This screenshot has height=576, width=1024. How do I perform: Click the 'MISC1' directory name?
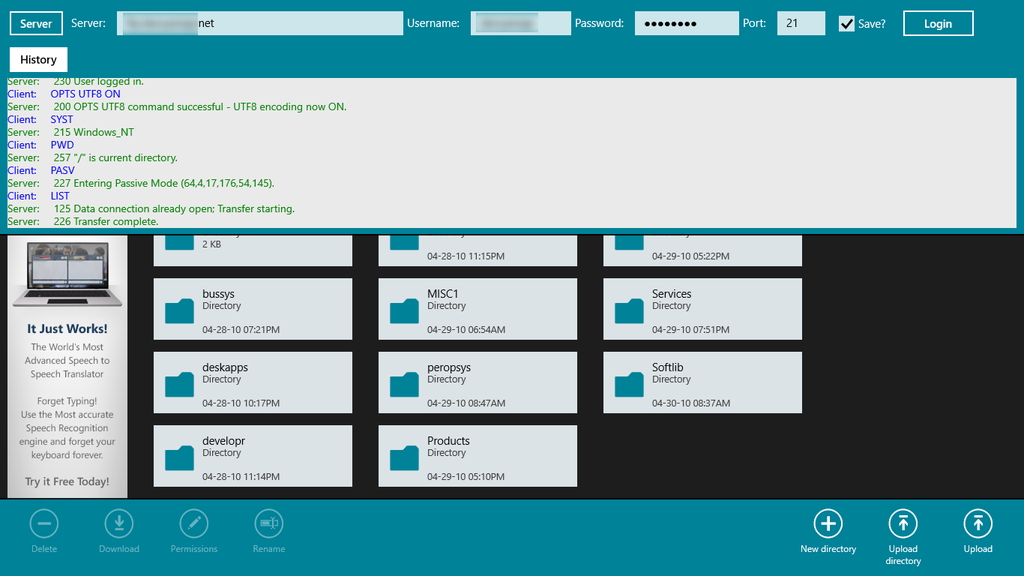443,294
